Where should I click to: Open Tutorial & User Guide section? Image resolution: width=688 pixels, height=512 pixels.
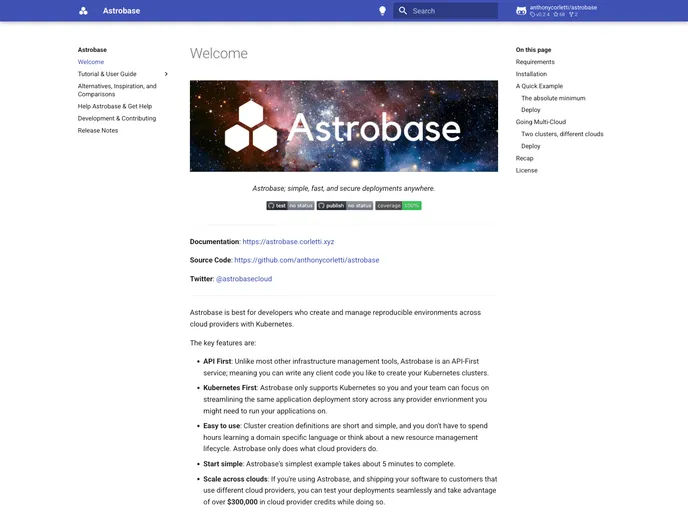[x=107, y=74]
